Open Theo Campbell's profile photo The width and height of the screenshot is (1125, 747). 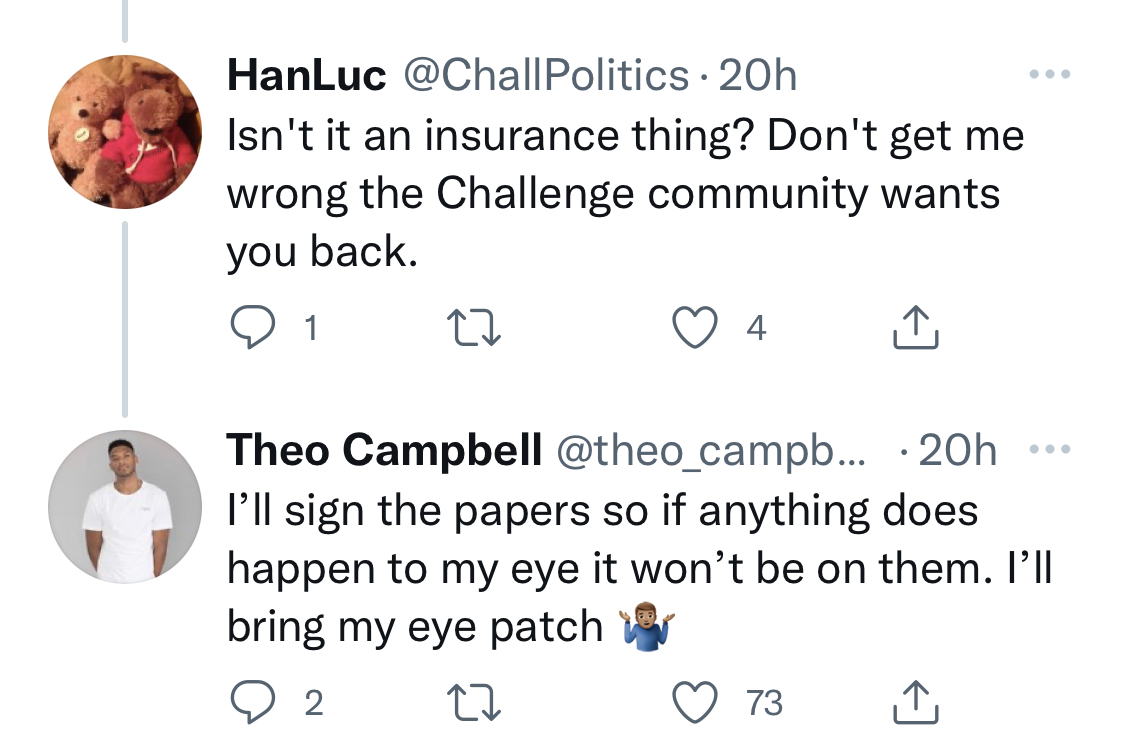(x=125, y=507)
